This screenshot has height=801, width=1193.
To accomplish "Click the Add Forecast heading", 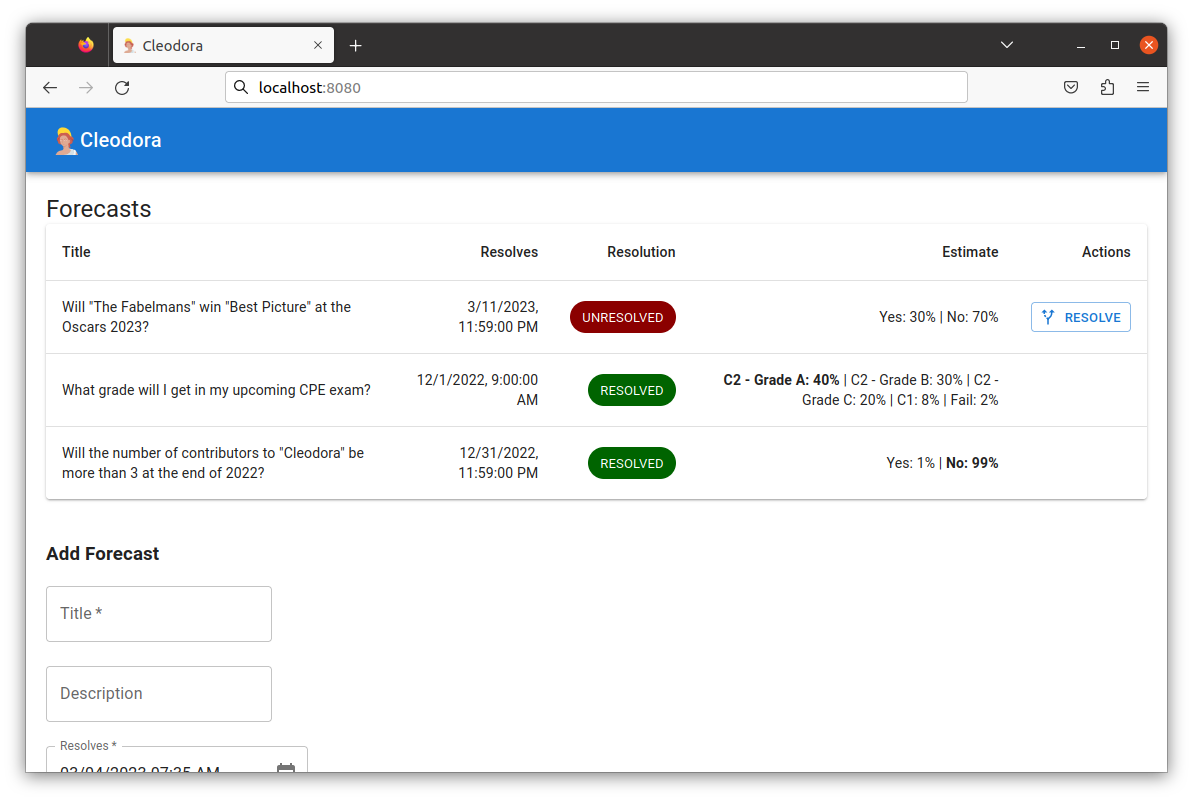I will (x=103, y=554).
